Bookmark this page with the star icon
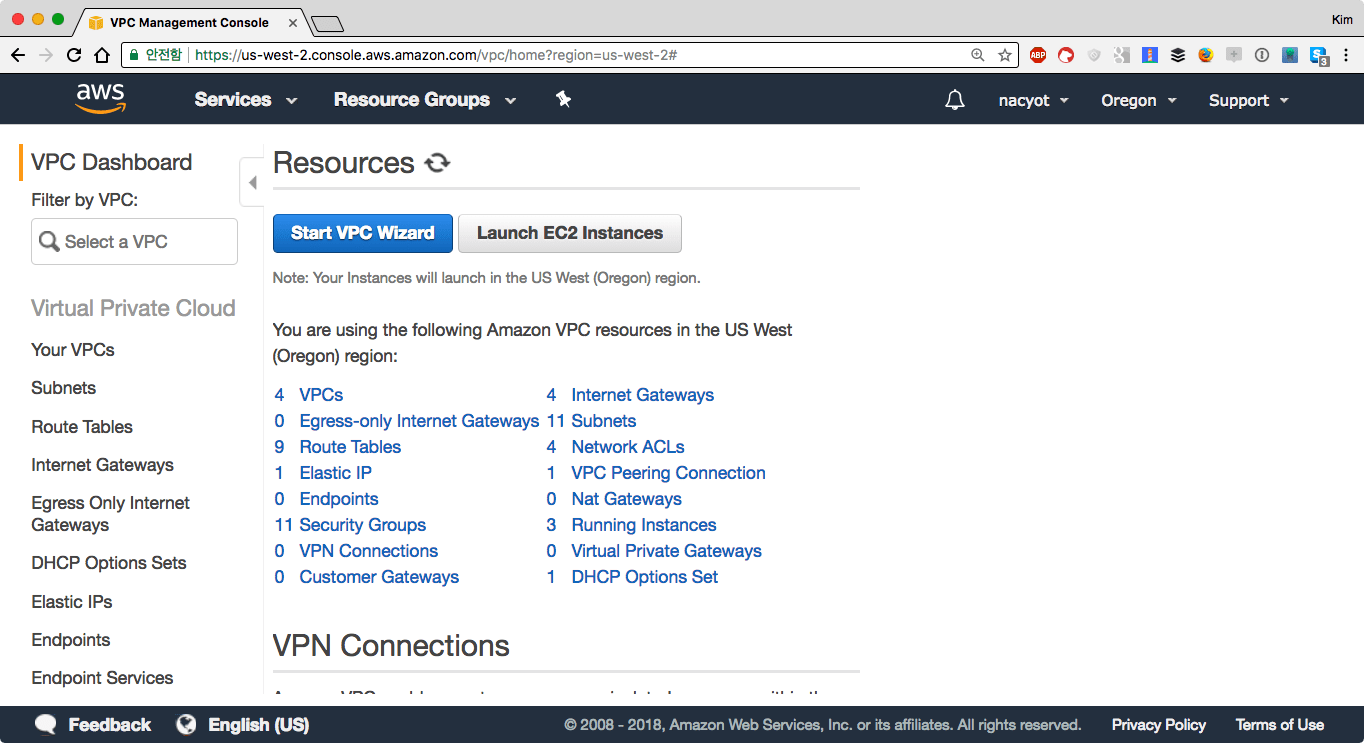 click(x=1005, y=55)
